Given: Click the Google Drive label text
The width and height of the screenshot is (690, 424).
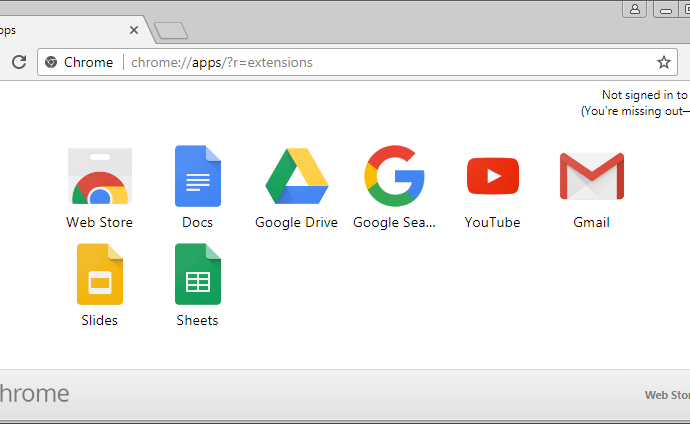Looking at the screenshot, I should click(x=297, y=223).
